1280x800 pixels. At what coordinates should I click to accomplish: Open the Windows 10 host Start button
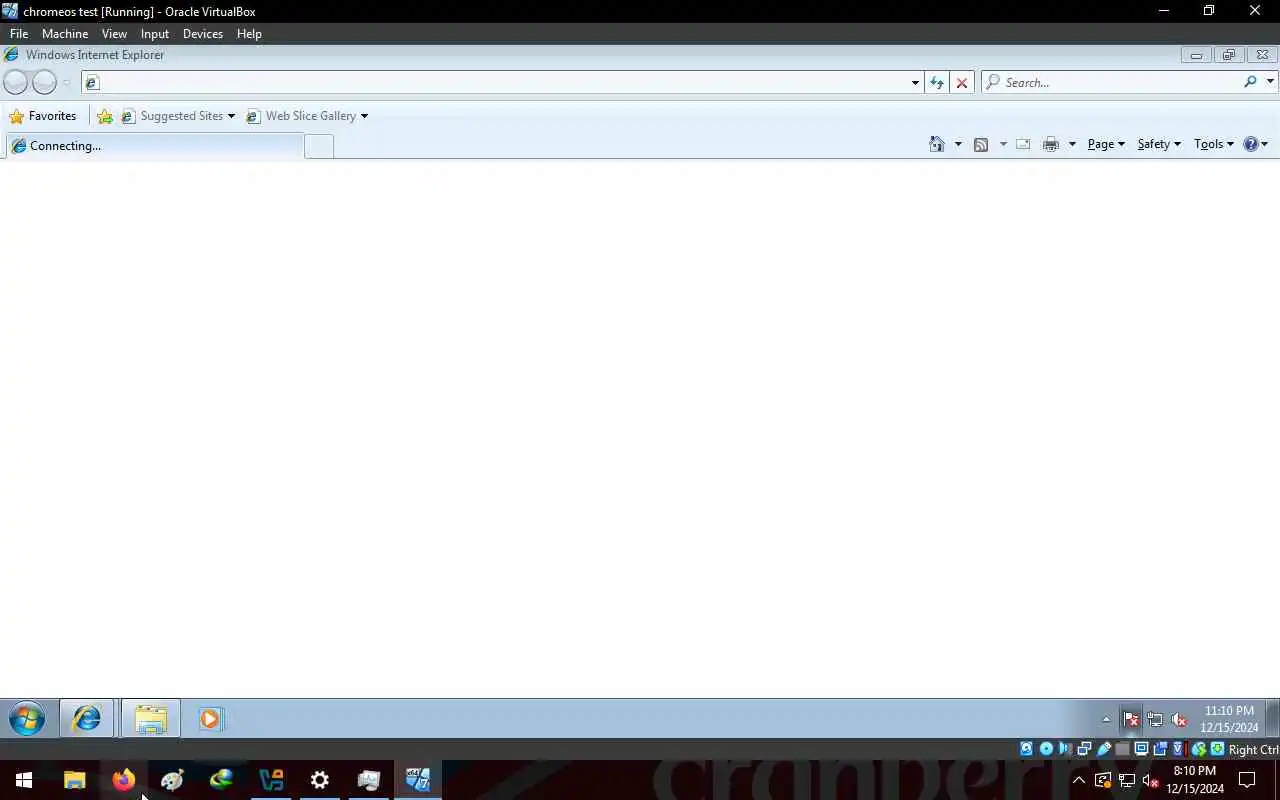coord(24,780)
